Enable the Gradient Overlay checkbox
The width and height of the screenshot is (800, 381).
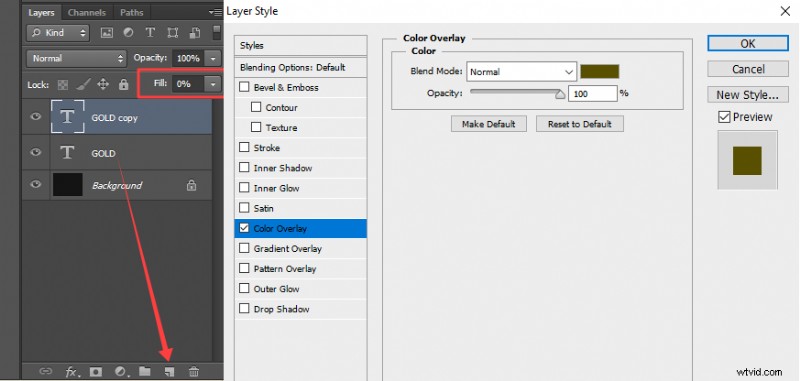[244, 248]
